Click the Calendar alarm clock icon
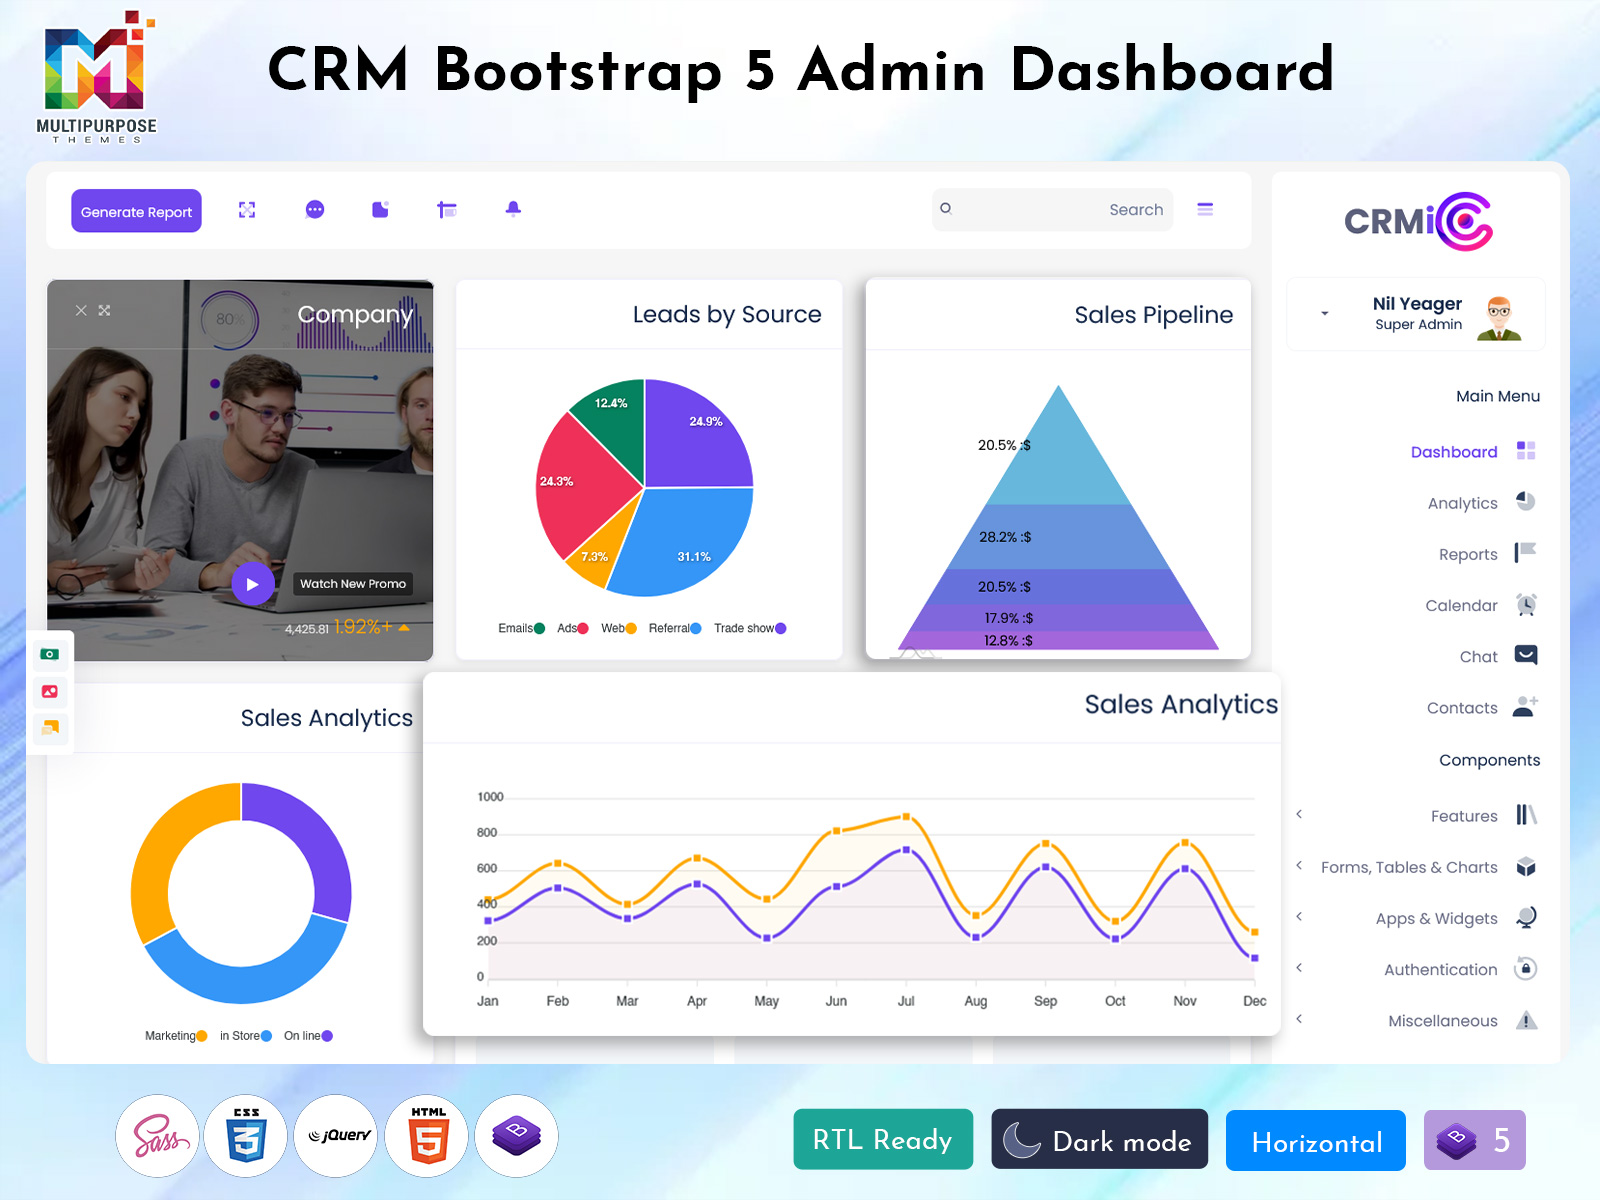Image resolution: width=1600 pixels, height=1200 pixels. (x=1526, y=605)
